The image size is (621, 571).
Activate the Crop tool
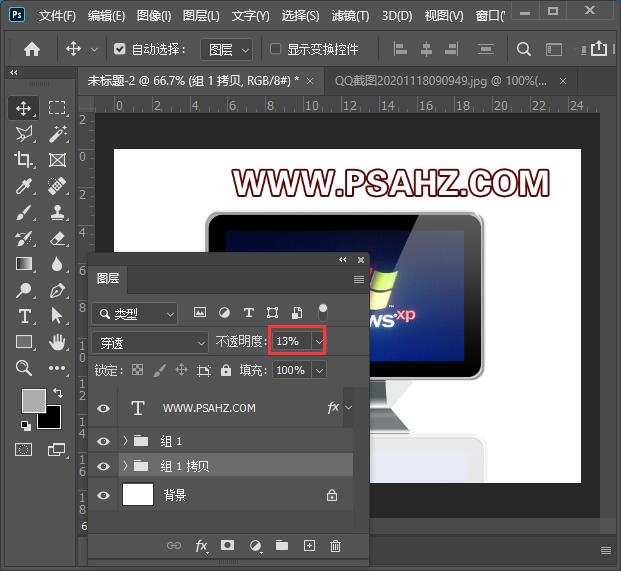[x=24, y=160]
